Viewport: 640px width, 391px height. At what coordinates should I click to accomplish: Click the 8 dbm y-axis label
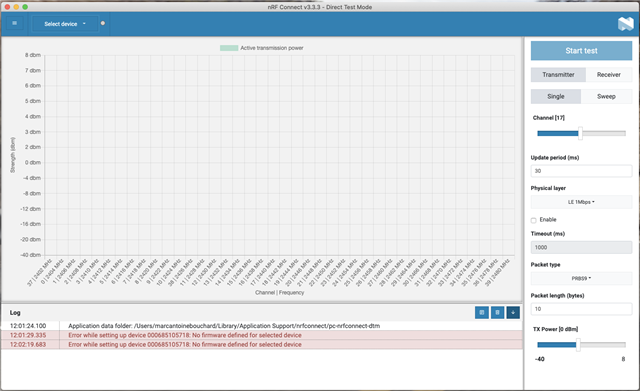[x=33, y=55]
